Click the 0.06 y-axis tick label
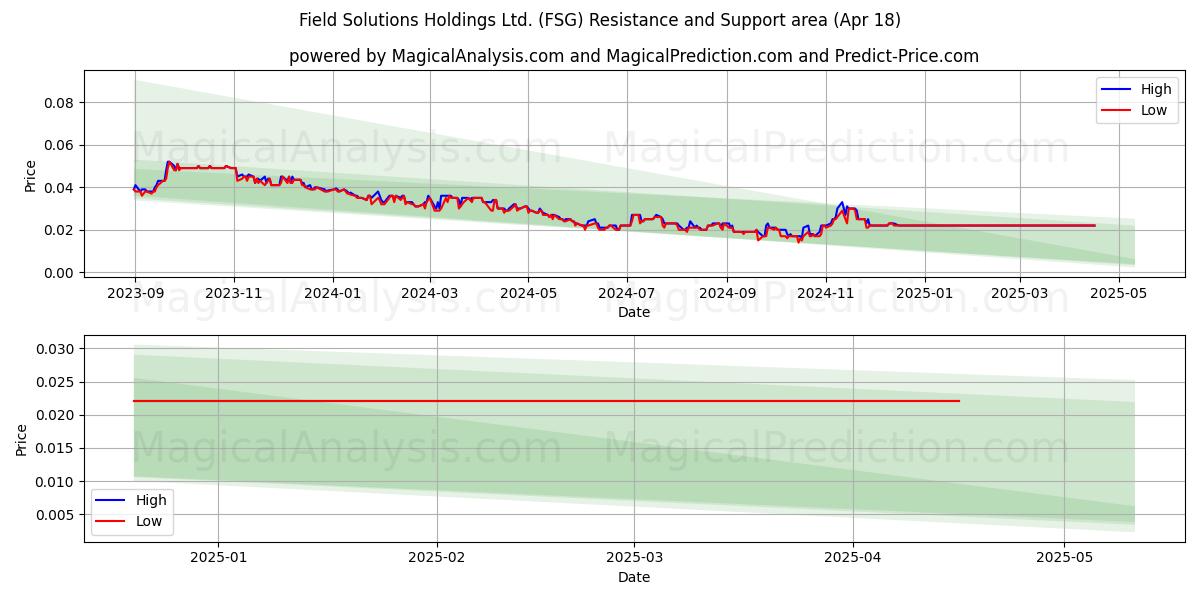Viewport: 1200px width, 600px height. 58,145
